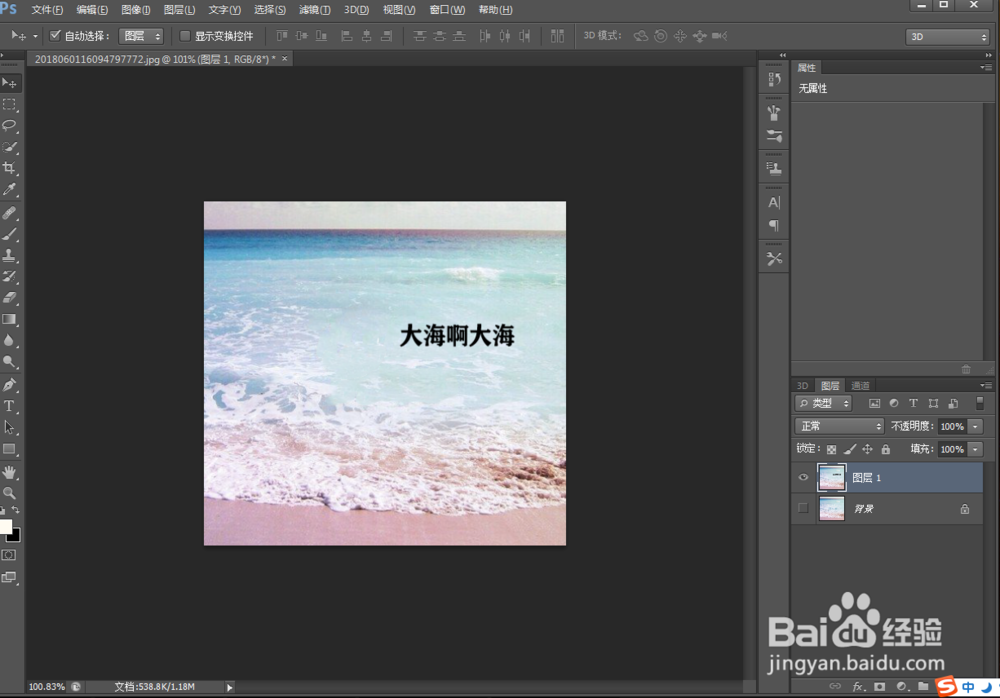This screenshot has height=698, width=1000.
Task: Open the 图像(I) menu
Action: [x=136, y=10]
